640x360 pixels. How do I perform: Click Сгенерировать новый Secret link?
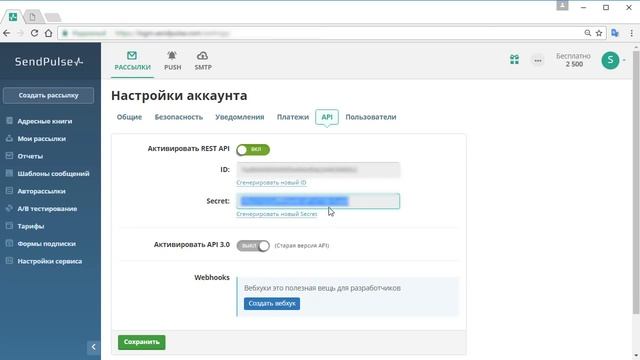pos(277,214)
